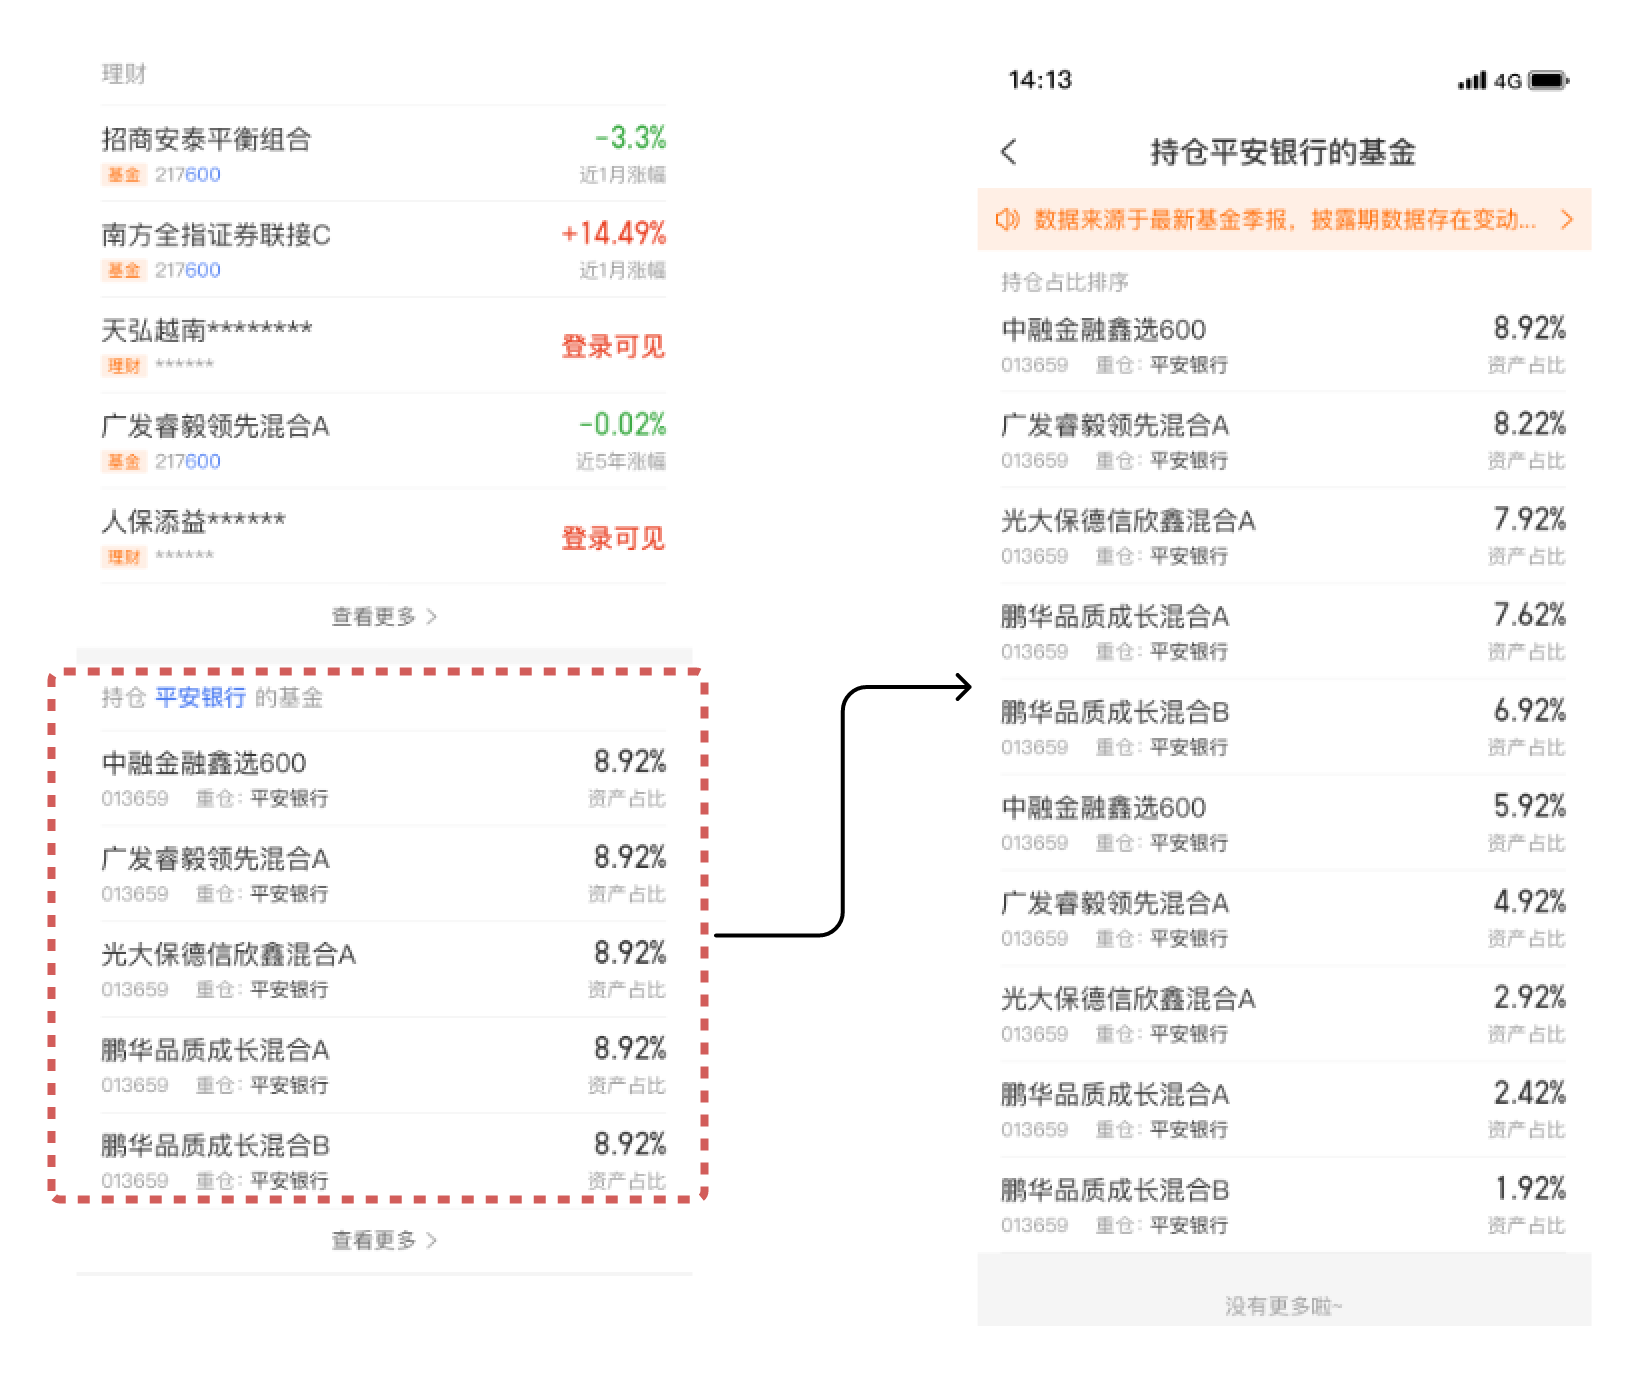
Task: Tap 登录可见 on the 人保添益 row
Action: click(x=613, y=538)
